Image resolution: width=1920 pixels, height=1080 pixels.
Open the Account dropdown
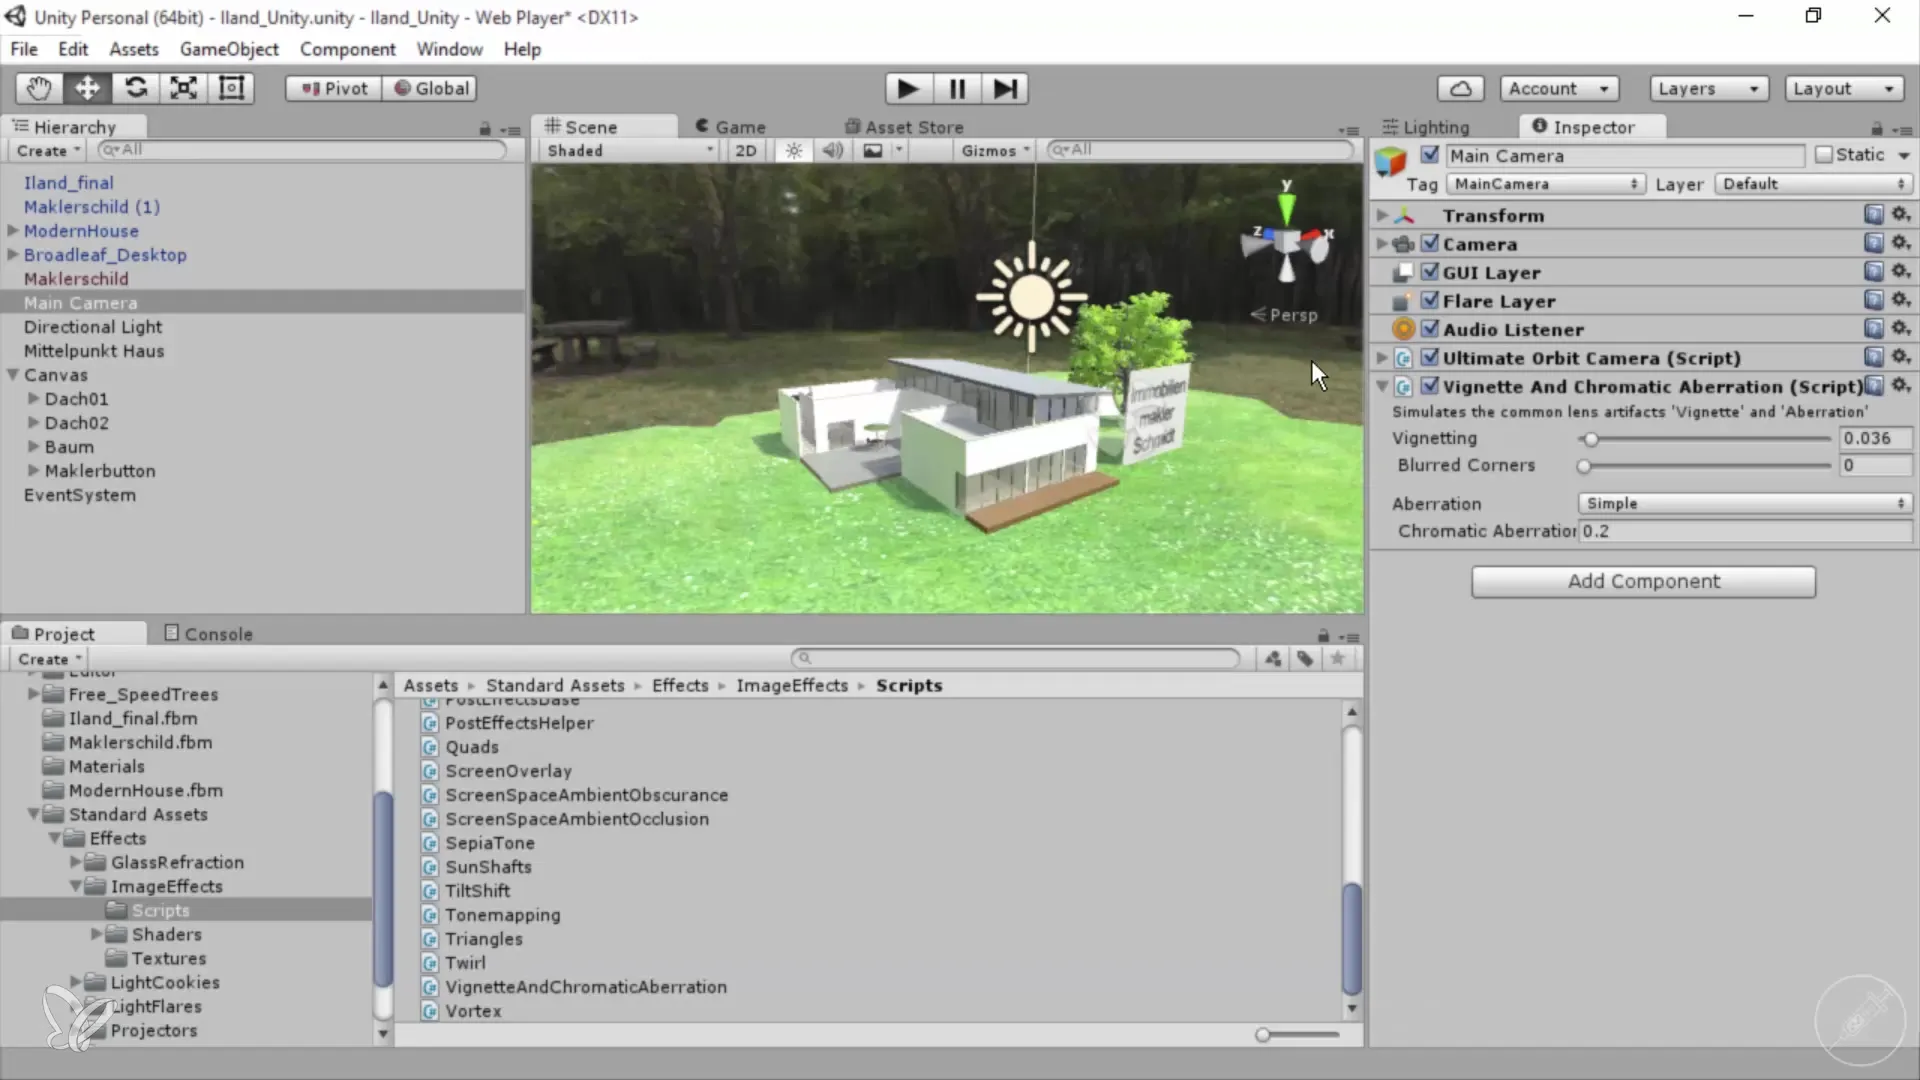[1559, 88]
